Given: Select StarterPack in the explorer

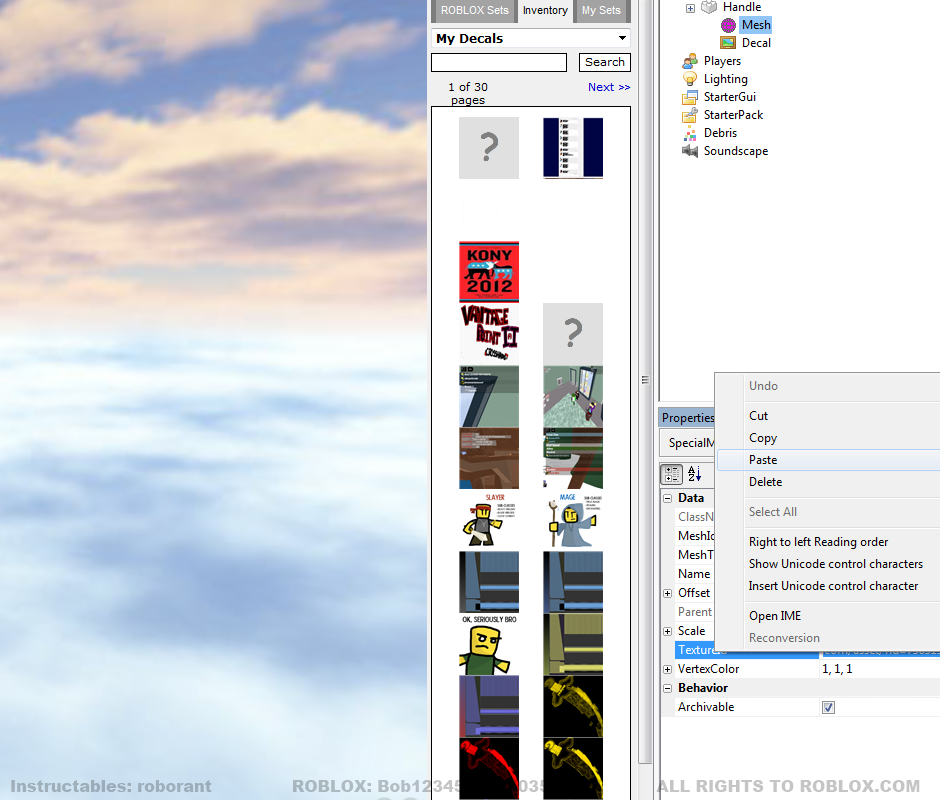Looking at the screenshot, I should [x=733, y=115].
